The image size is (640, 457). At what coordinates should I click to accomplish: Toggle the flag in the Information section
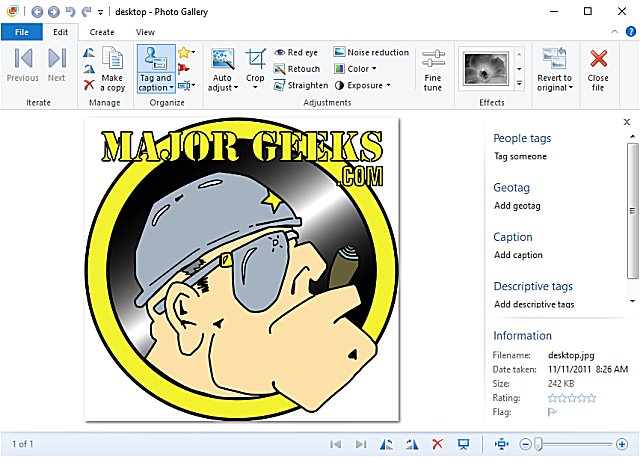[x=552, y=411]
